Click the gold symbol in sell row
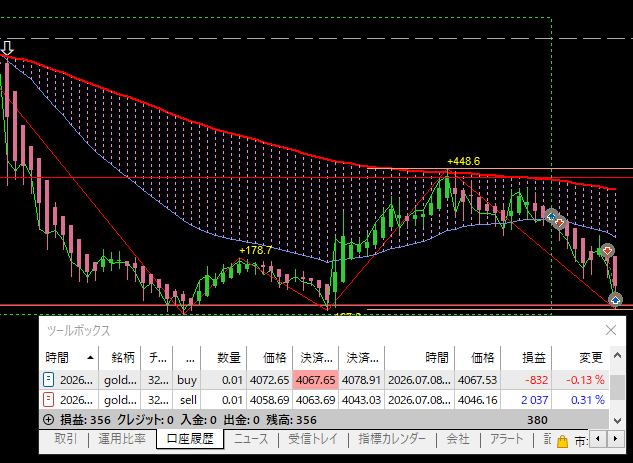 coord(120,400)
